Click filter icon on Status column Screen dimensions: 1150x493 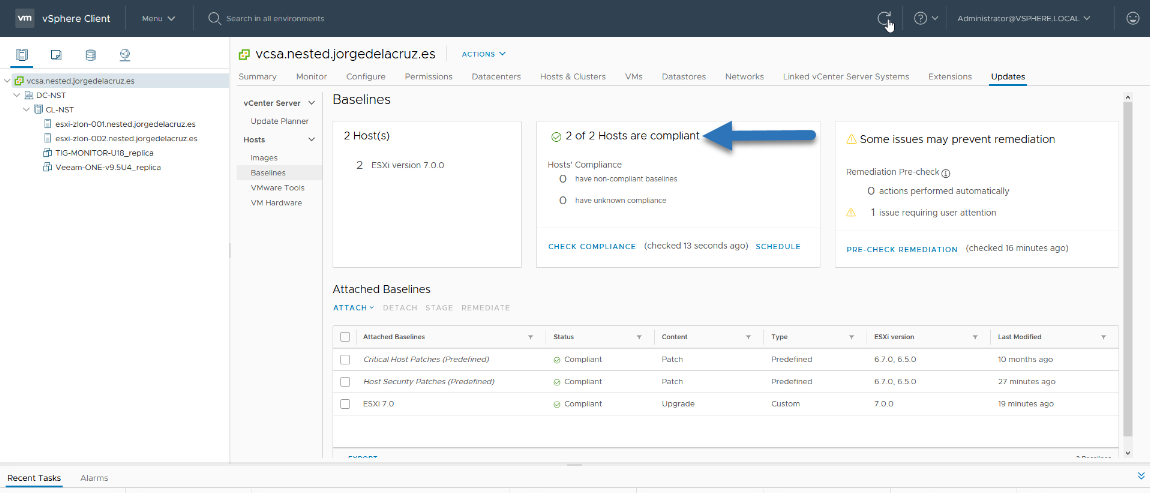point(640,337)
